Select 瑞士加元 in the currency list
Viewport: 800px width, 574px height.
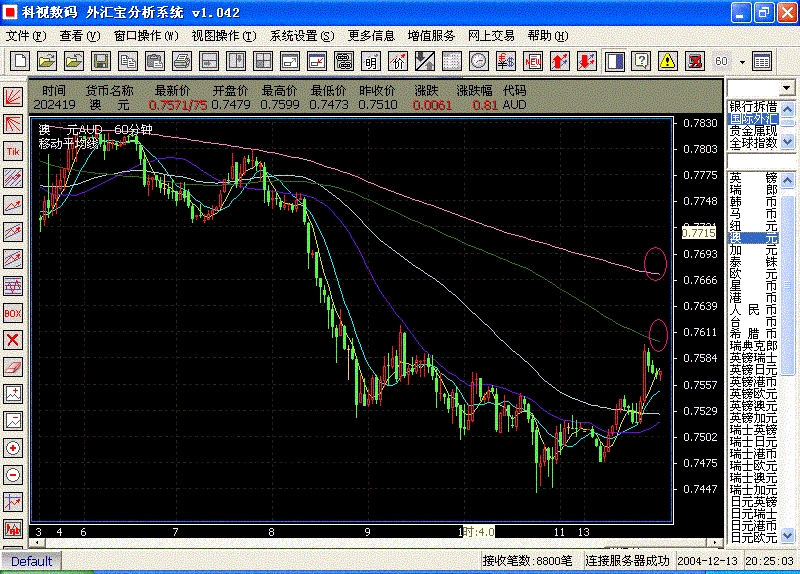pos(754,490)
